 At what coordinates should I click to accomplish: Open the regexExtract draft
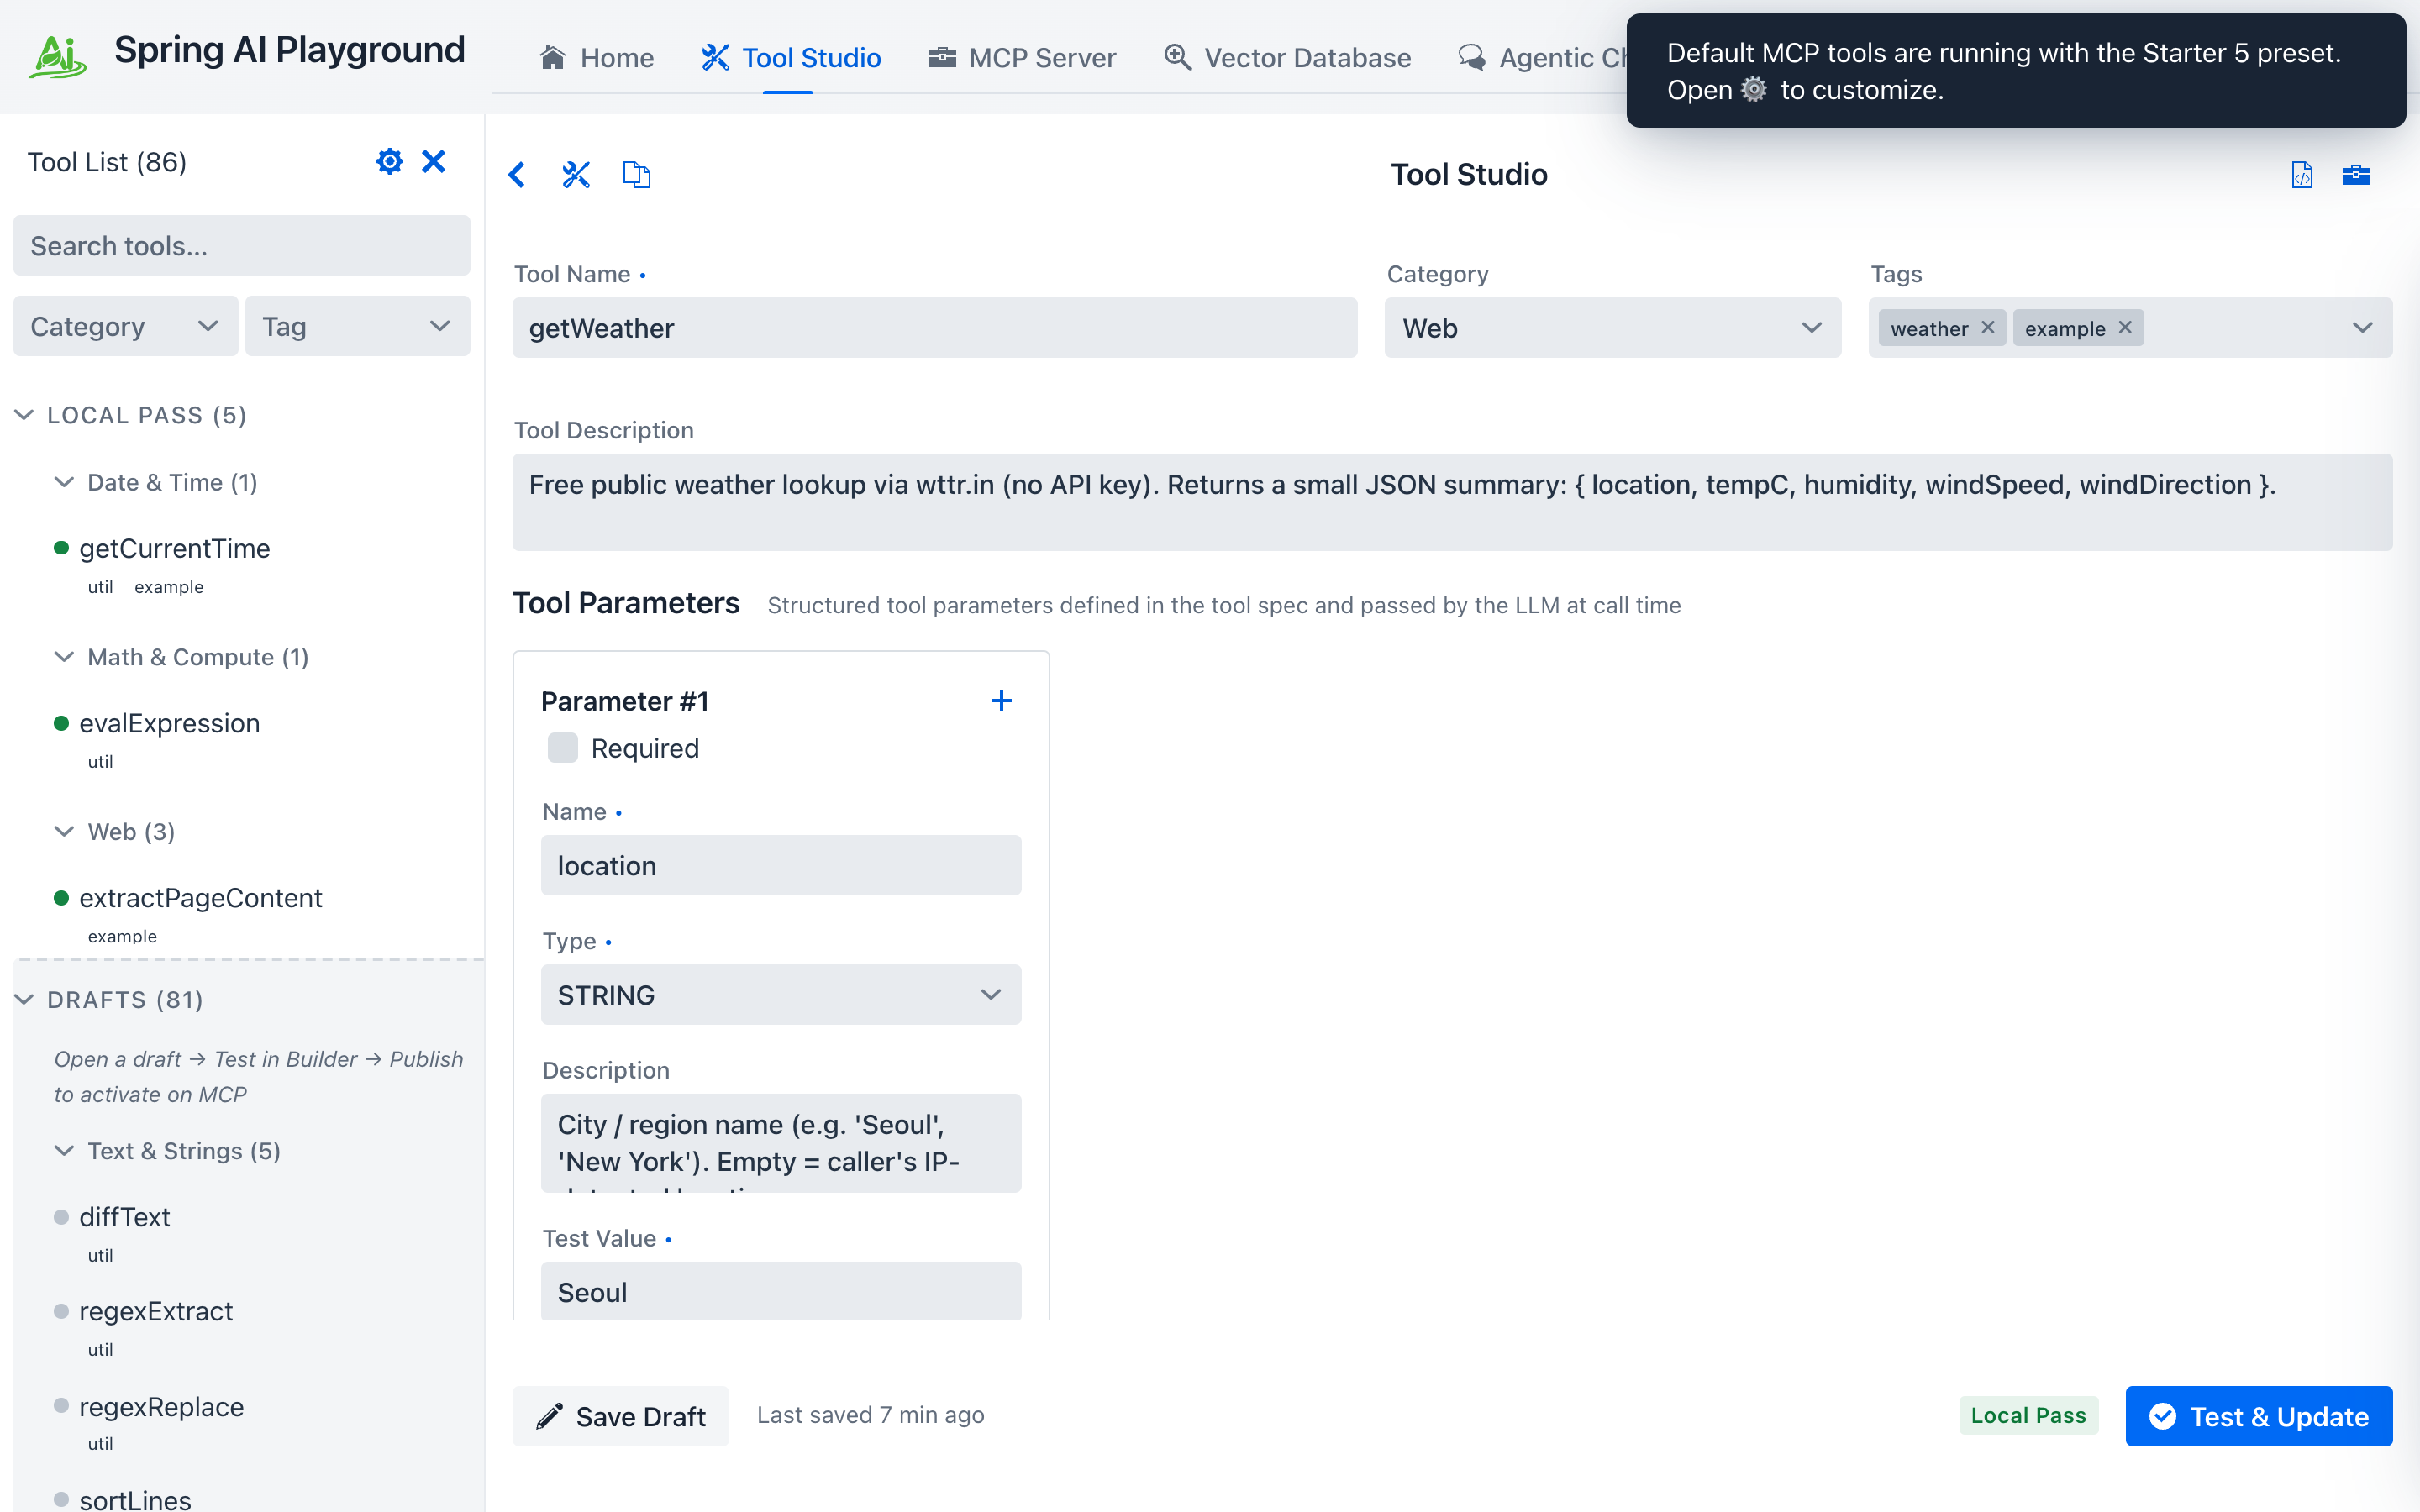click(156, 1311)
